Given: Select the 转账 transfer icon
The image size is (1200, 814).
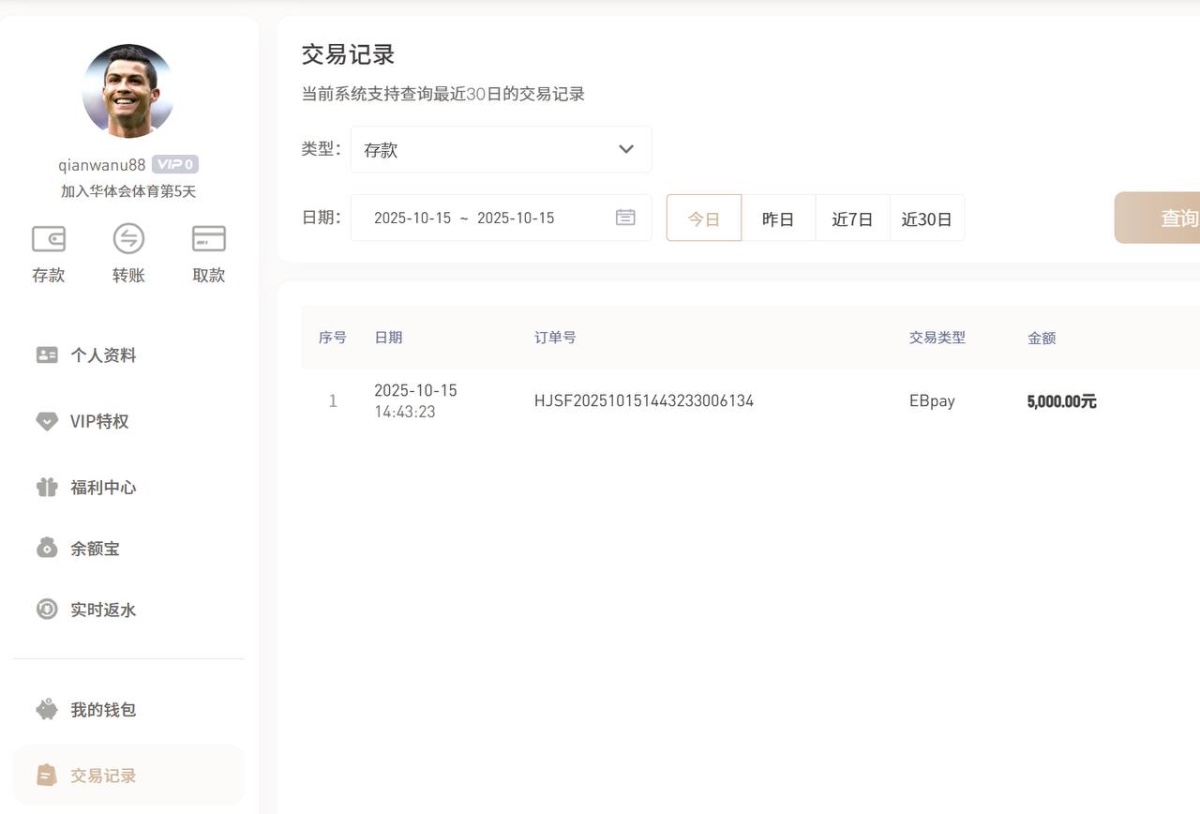Looking at the screenshot, I should [128, 239].
